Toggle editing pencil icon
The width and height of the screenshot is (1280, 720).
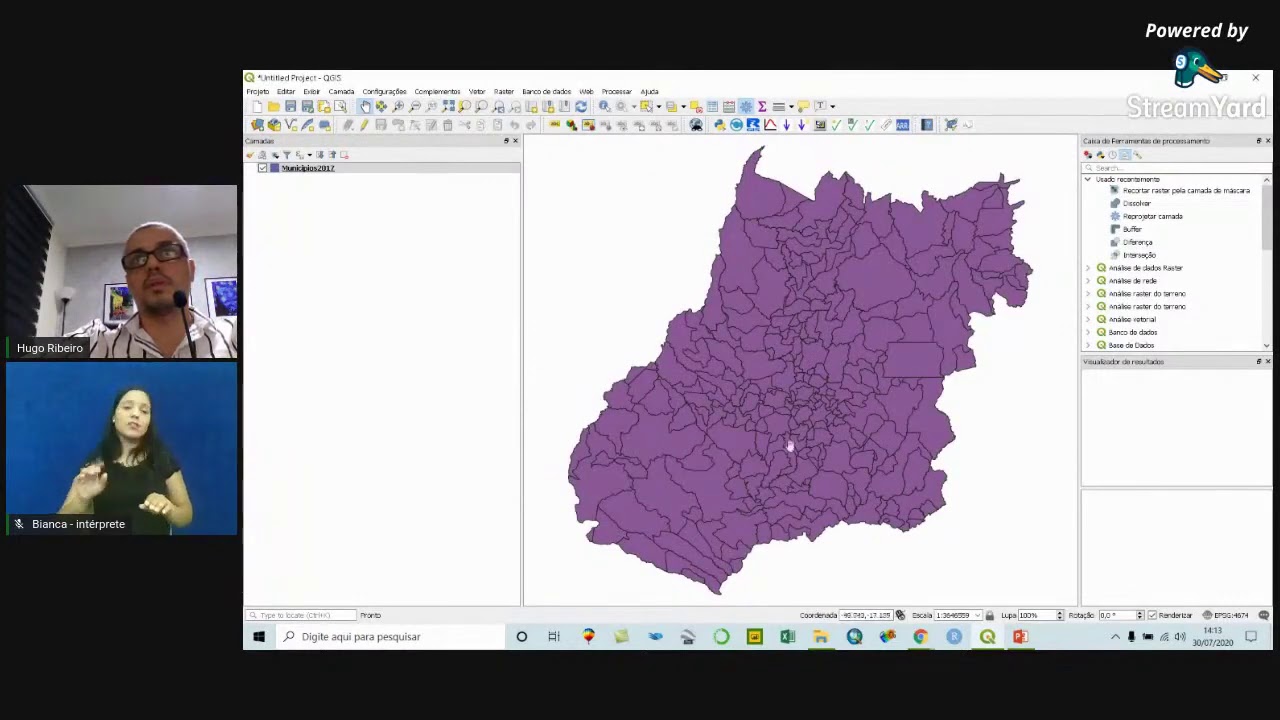(365, 124)
